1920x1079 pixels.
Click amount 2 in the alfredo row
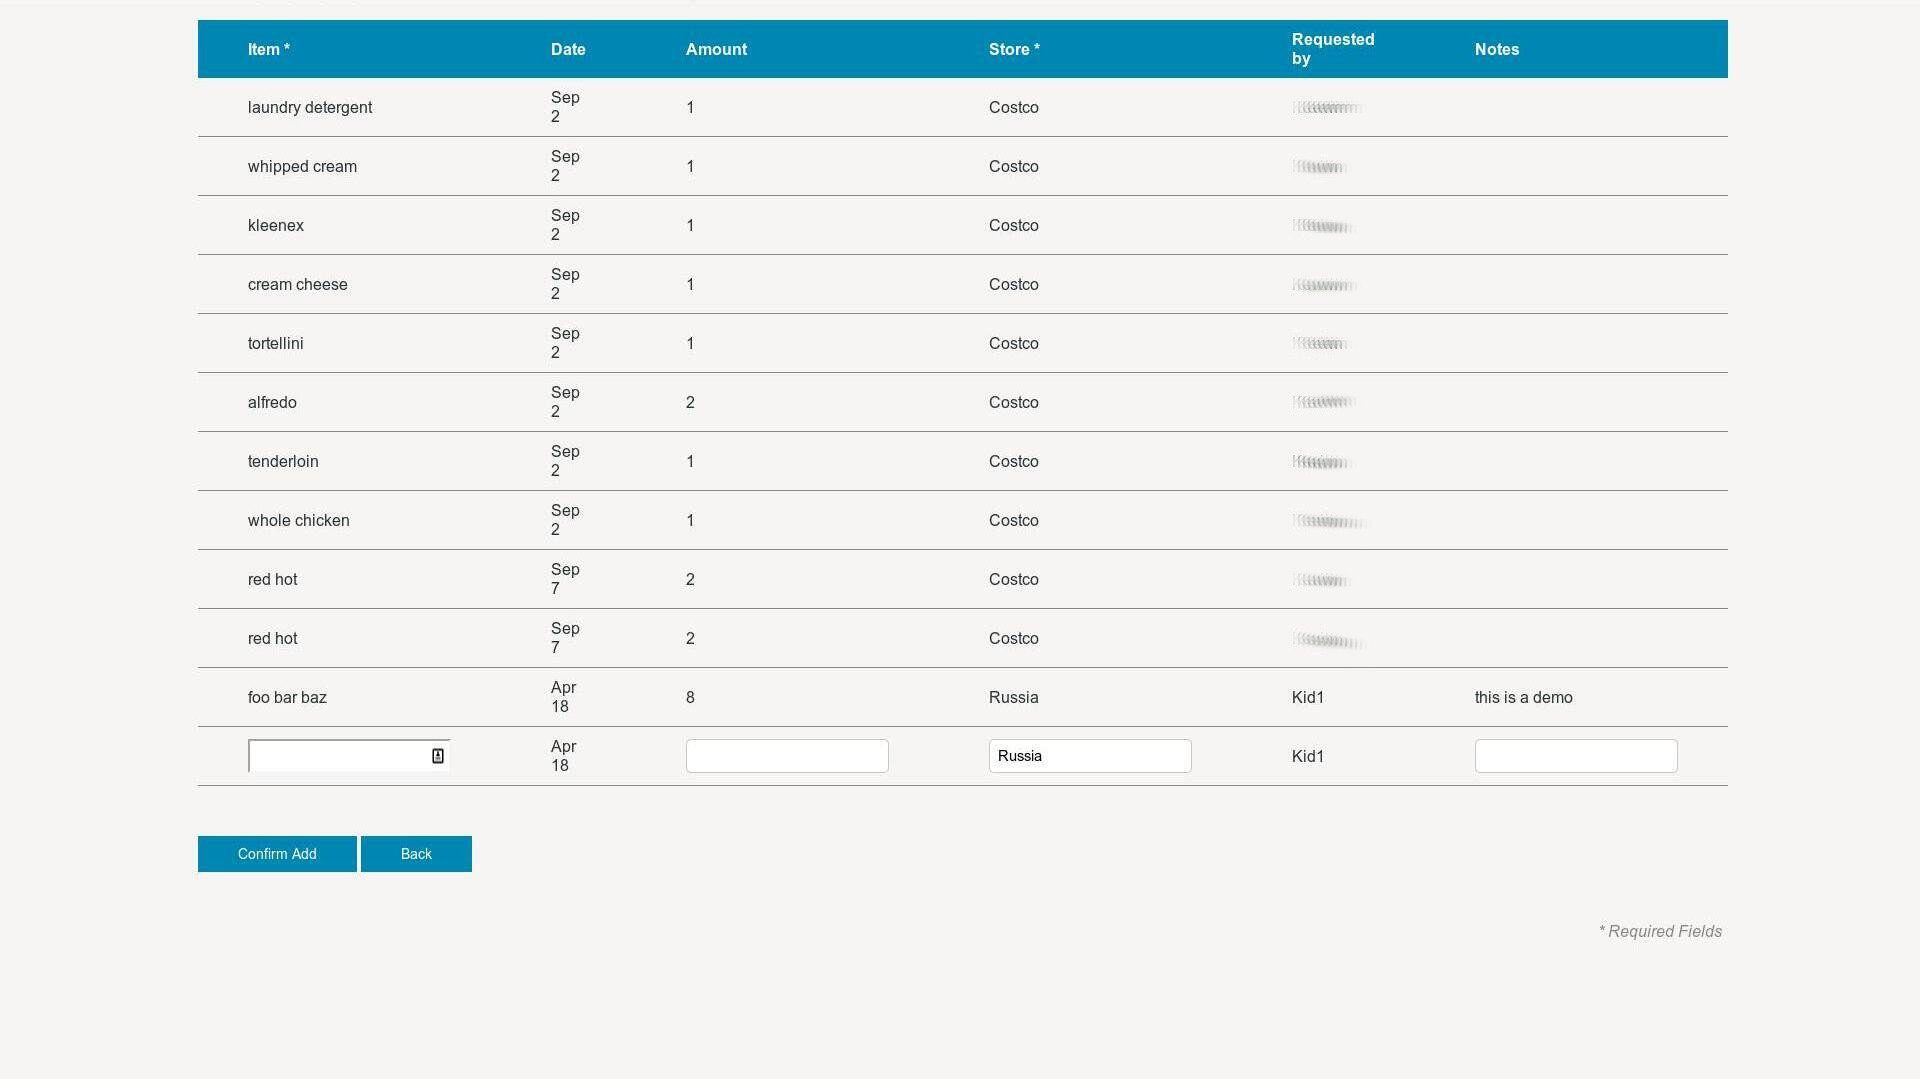[690, 402]
